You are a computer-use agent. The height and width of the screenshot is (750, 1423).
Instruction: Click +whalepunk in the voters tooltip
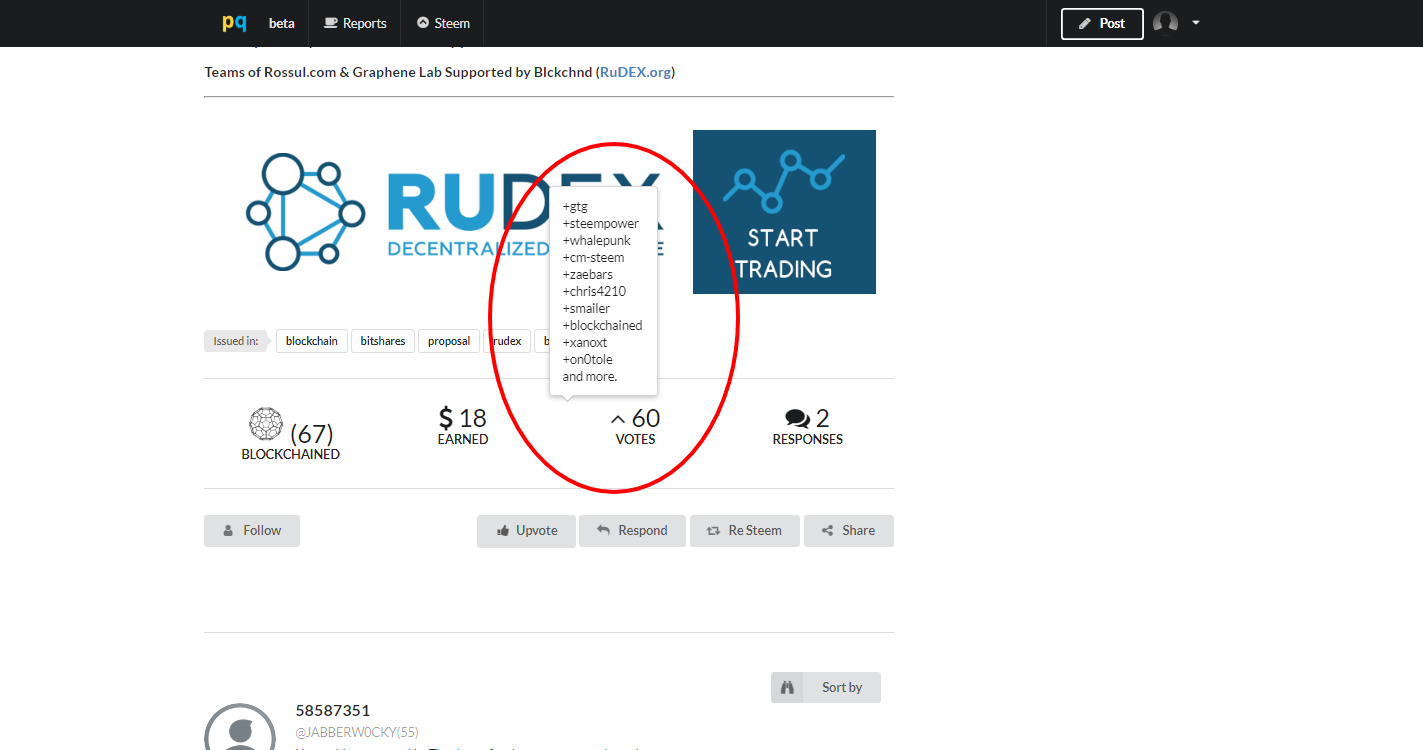[x=597, y=241]
